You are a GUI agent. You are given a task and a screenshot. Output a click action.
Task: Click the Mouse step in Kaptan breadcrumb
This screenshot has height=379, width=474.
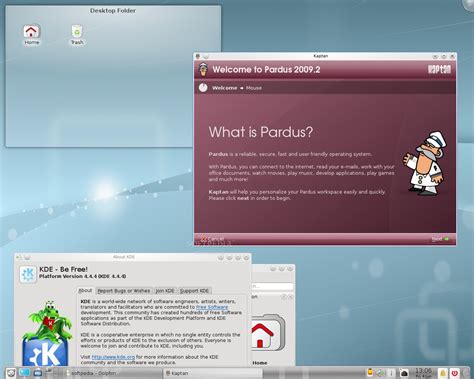pos(254,88)
